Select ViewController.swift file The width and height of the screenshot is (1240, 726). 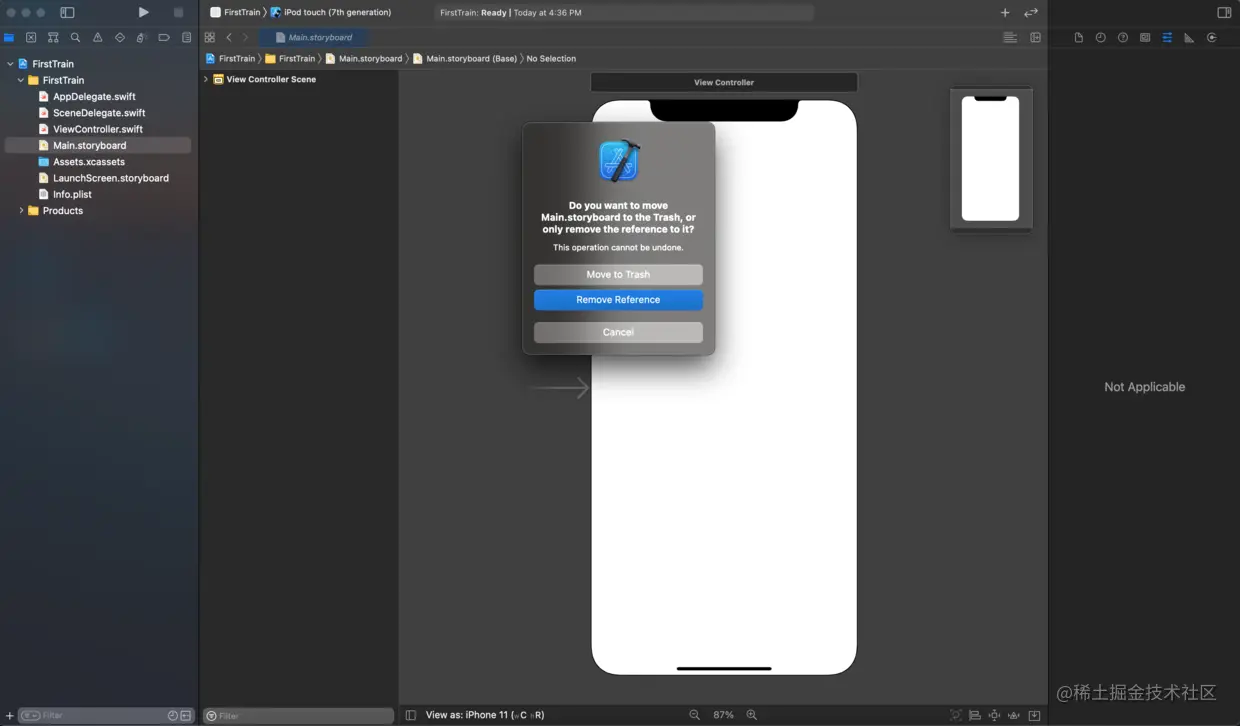click(x=97, y=129)
